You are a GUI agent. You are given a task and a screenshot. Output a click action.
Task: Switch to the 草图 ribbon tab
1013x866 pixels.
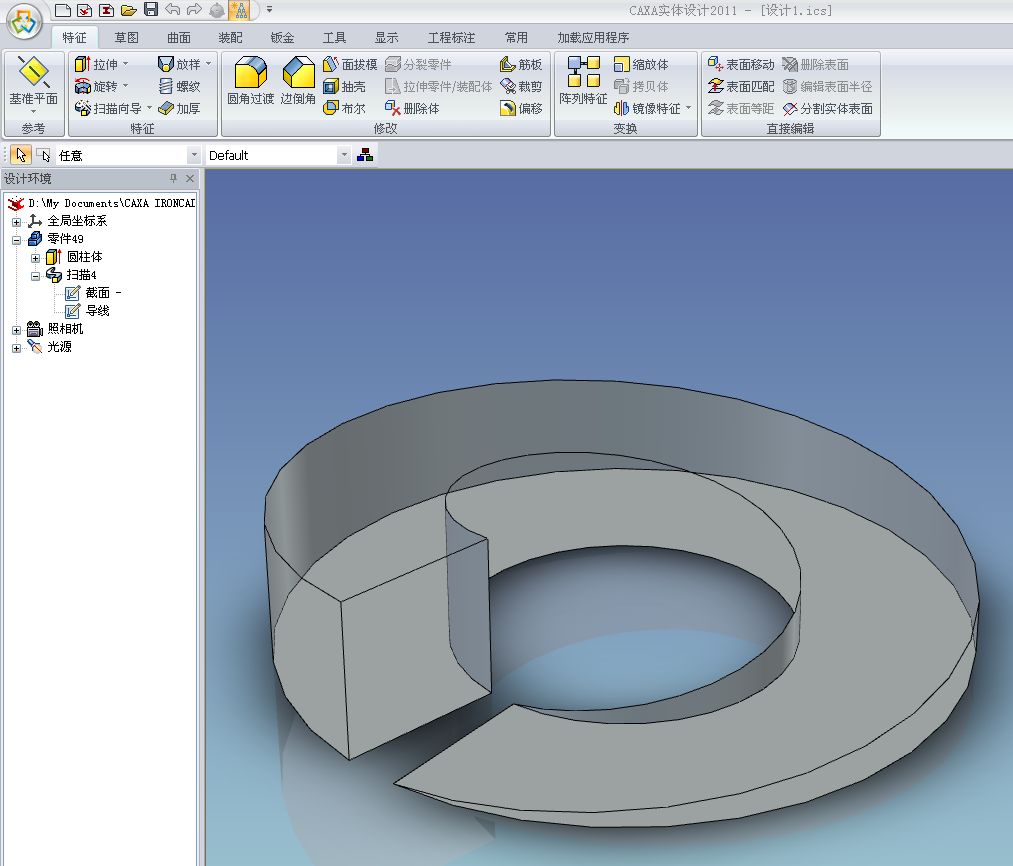point(126,38)
